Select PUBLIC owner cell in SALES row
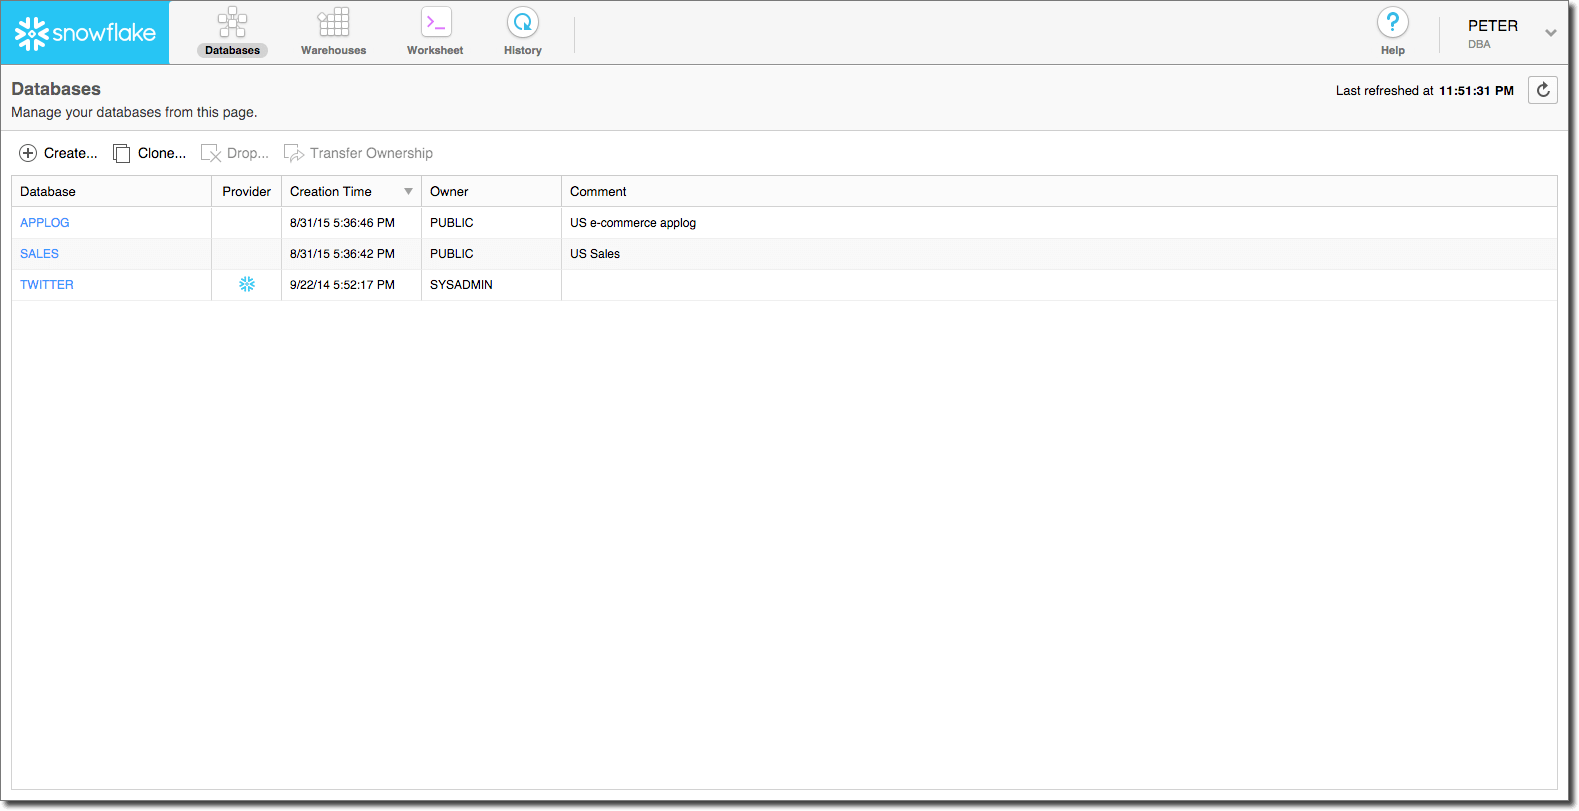Screen dimensions: 1579x811 pos(491,254)
